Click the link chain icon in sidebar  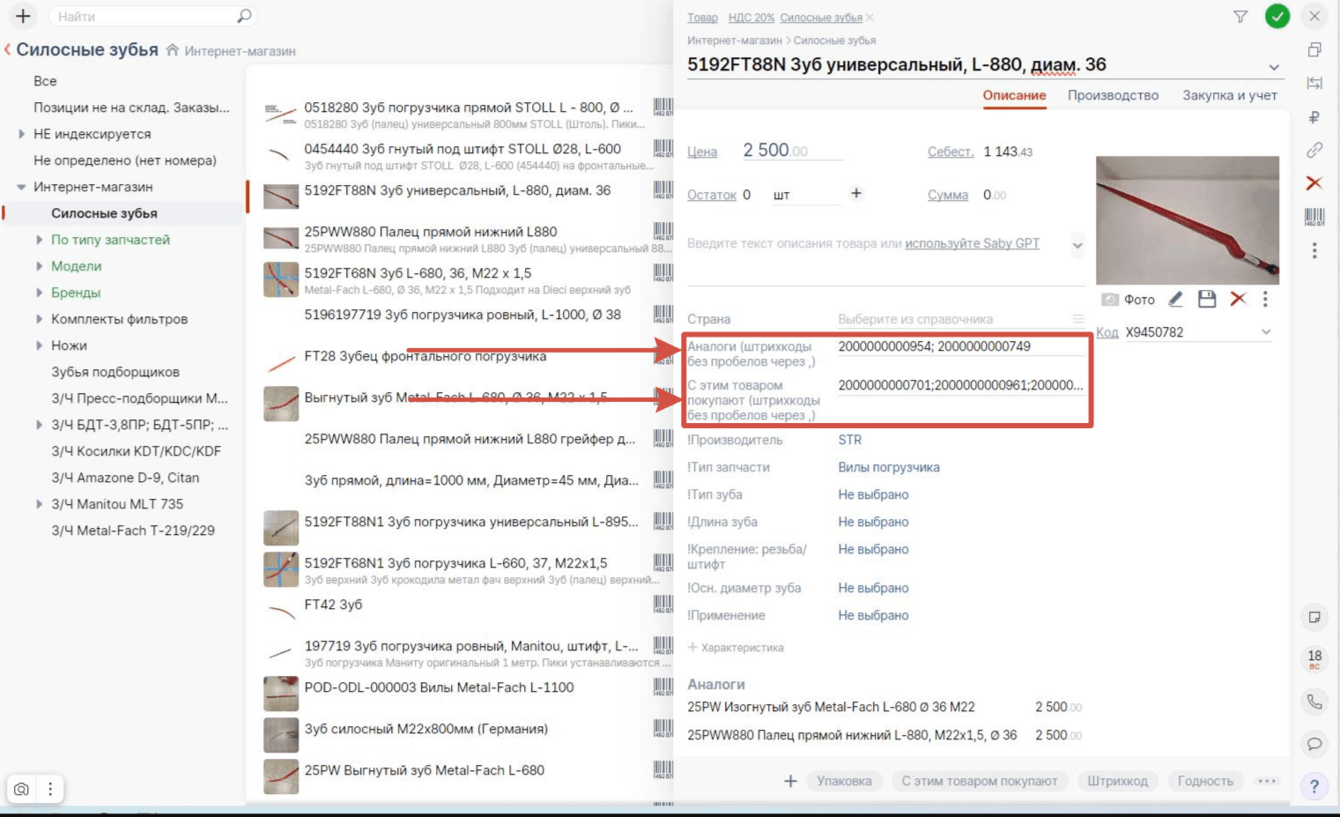click(1314, 150)
